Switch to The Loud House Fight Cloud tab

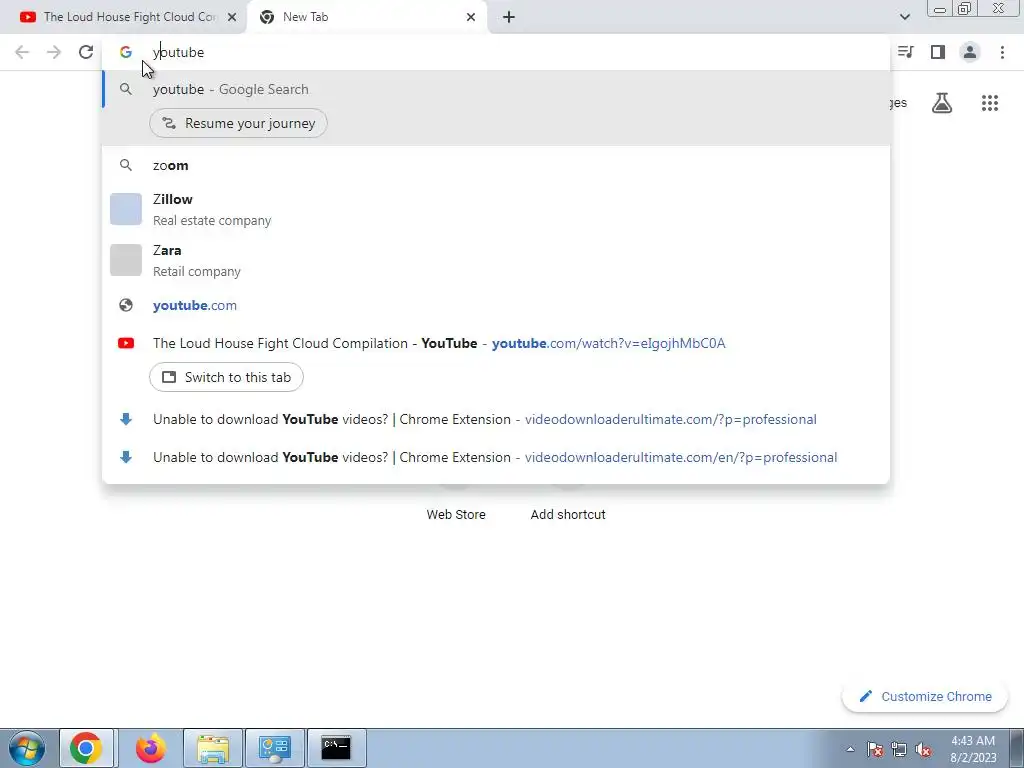point(123,17)
